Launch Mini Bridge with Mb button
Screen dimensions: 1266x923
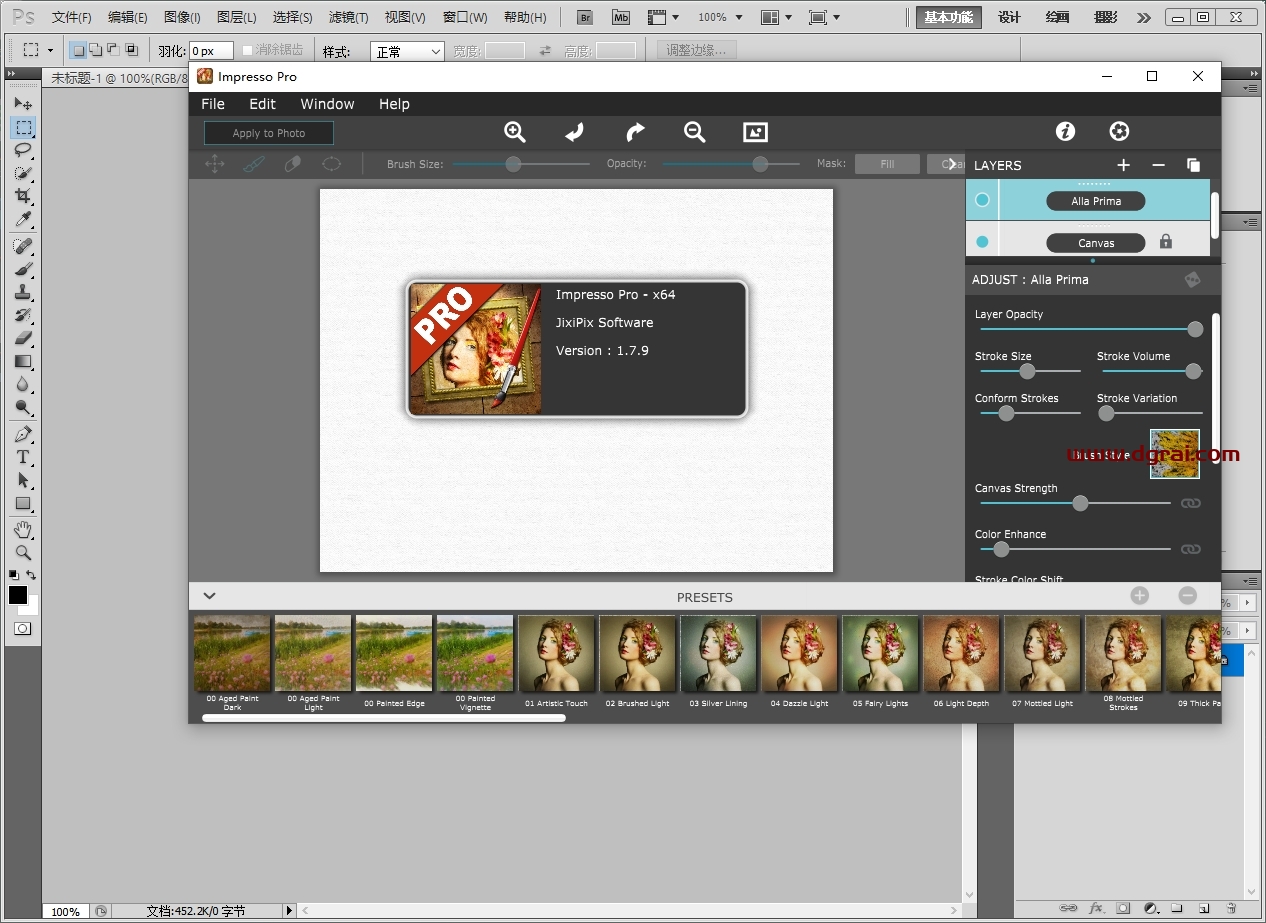point(621,17)
